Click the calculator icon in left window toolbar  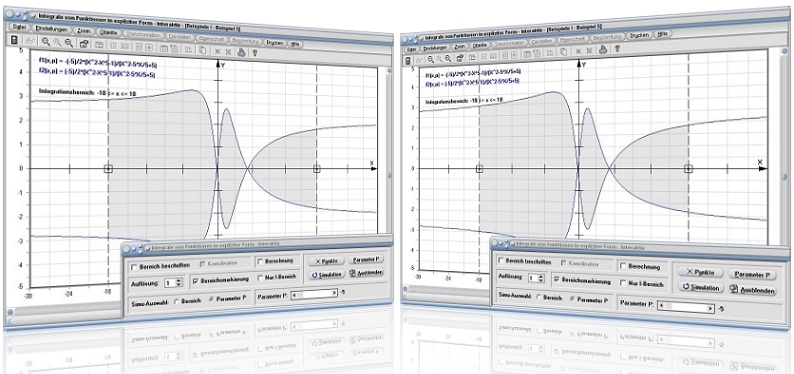click(x=14, y=40)
